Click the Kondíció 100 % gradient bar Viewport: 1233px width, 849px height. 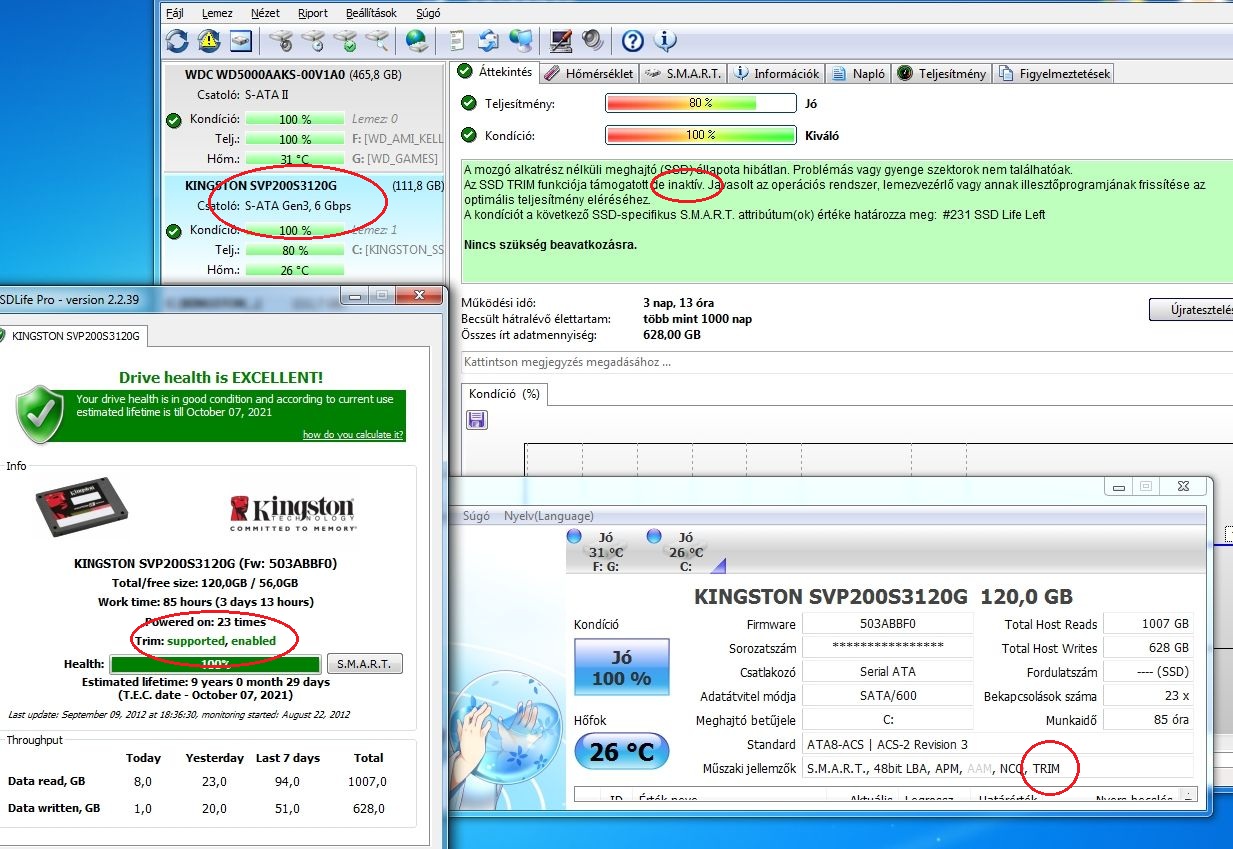700,135
